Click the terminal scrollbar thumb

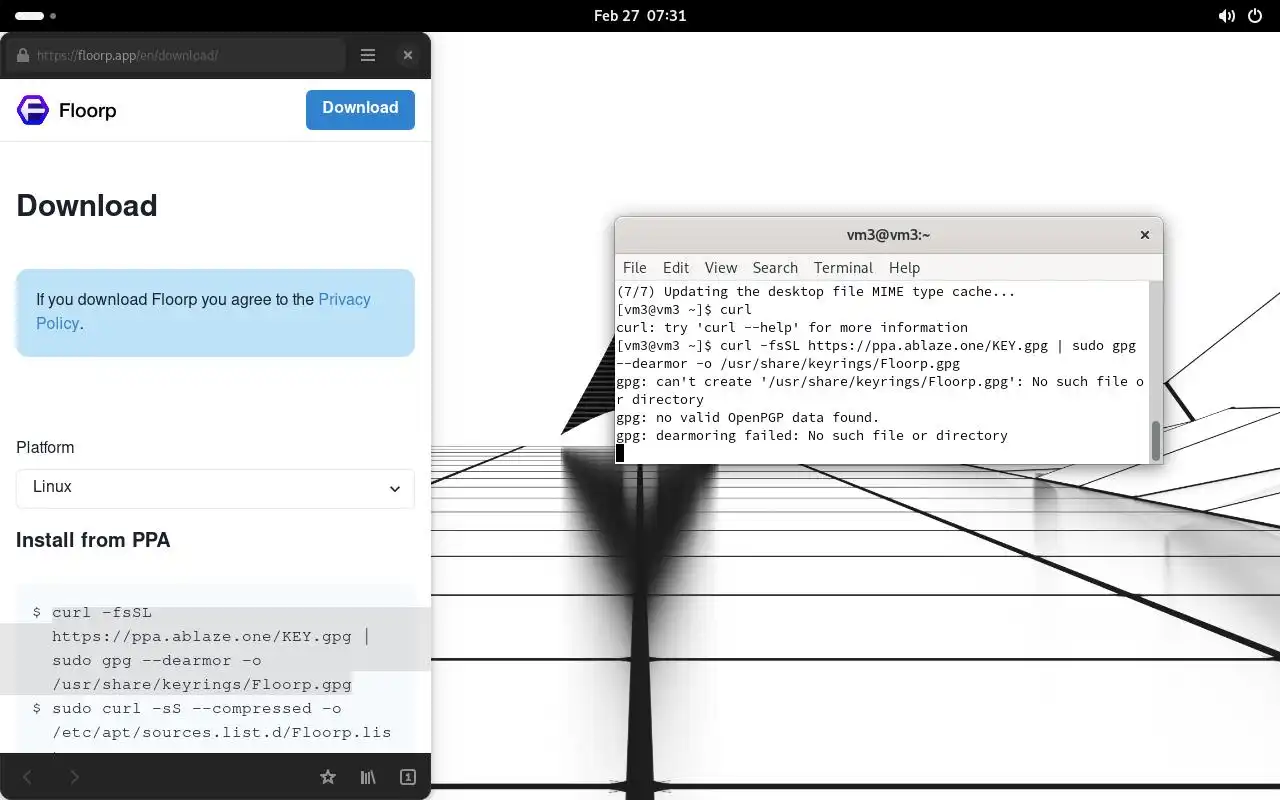coord(1156,441)
